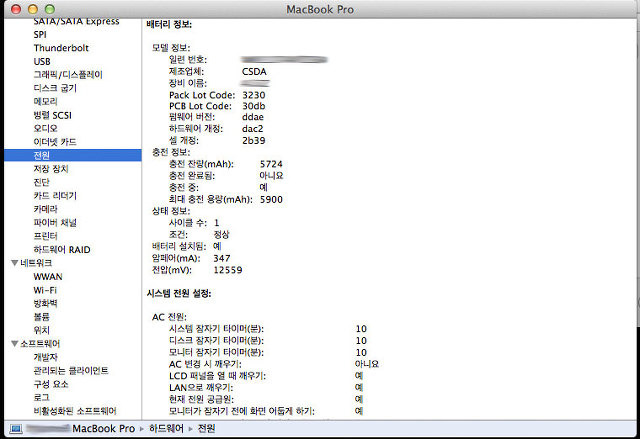The width and height of the screenshot is (640, 439).
Task: Click amperage value 347
Action: click(222, 258)
